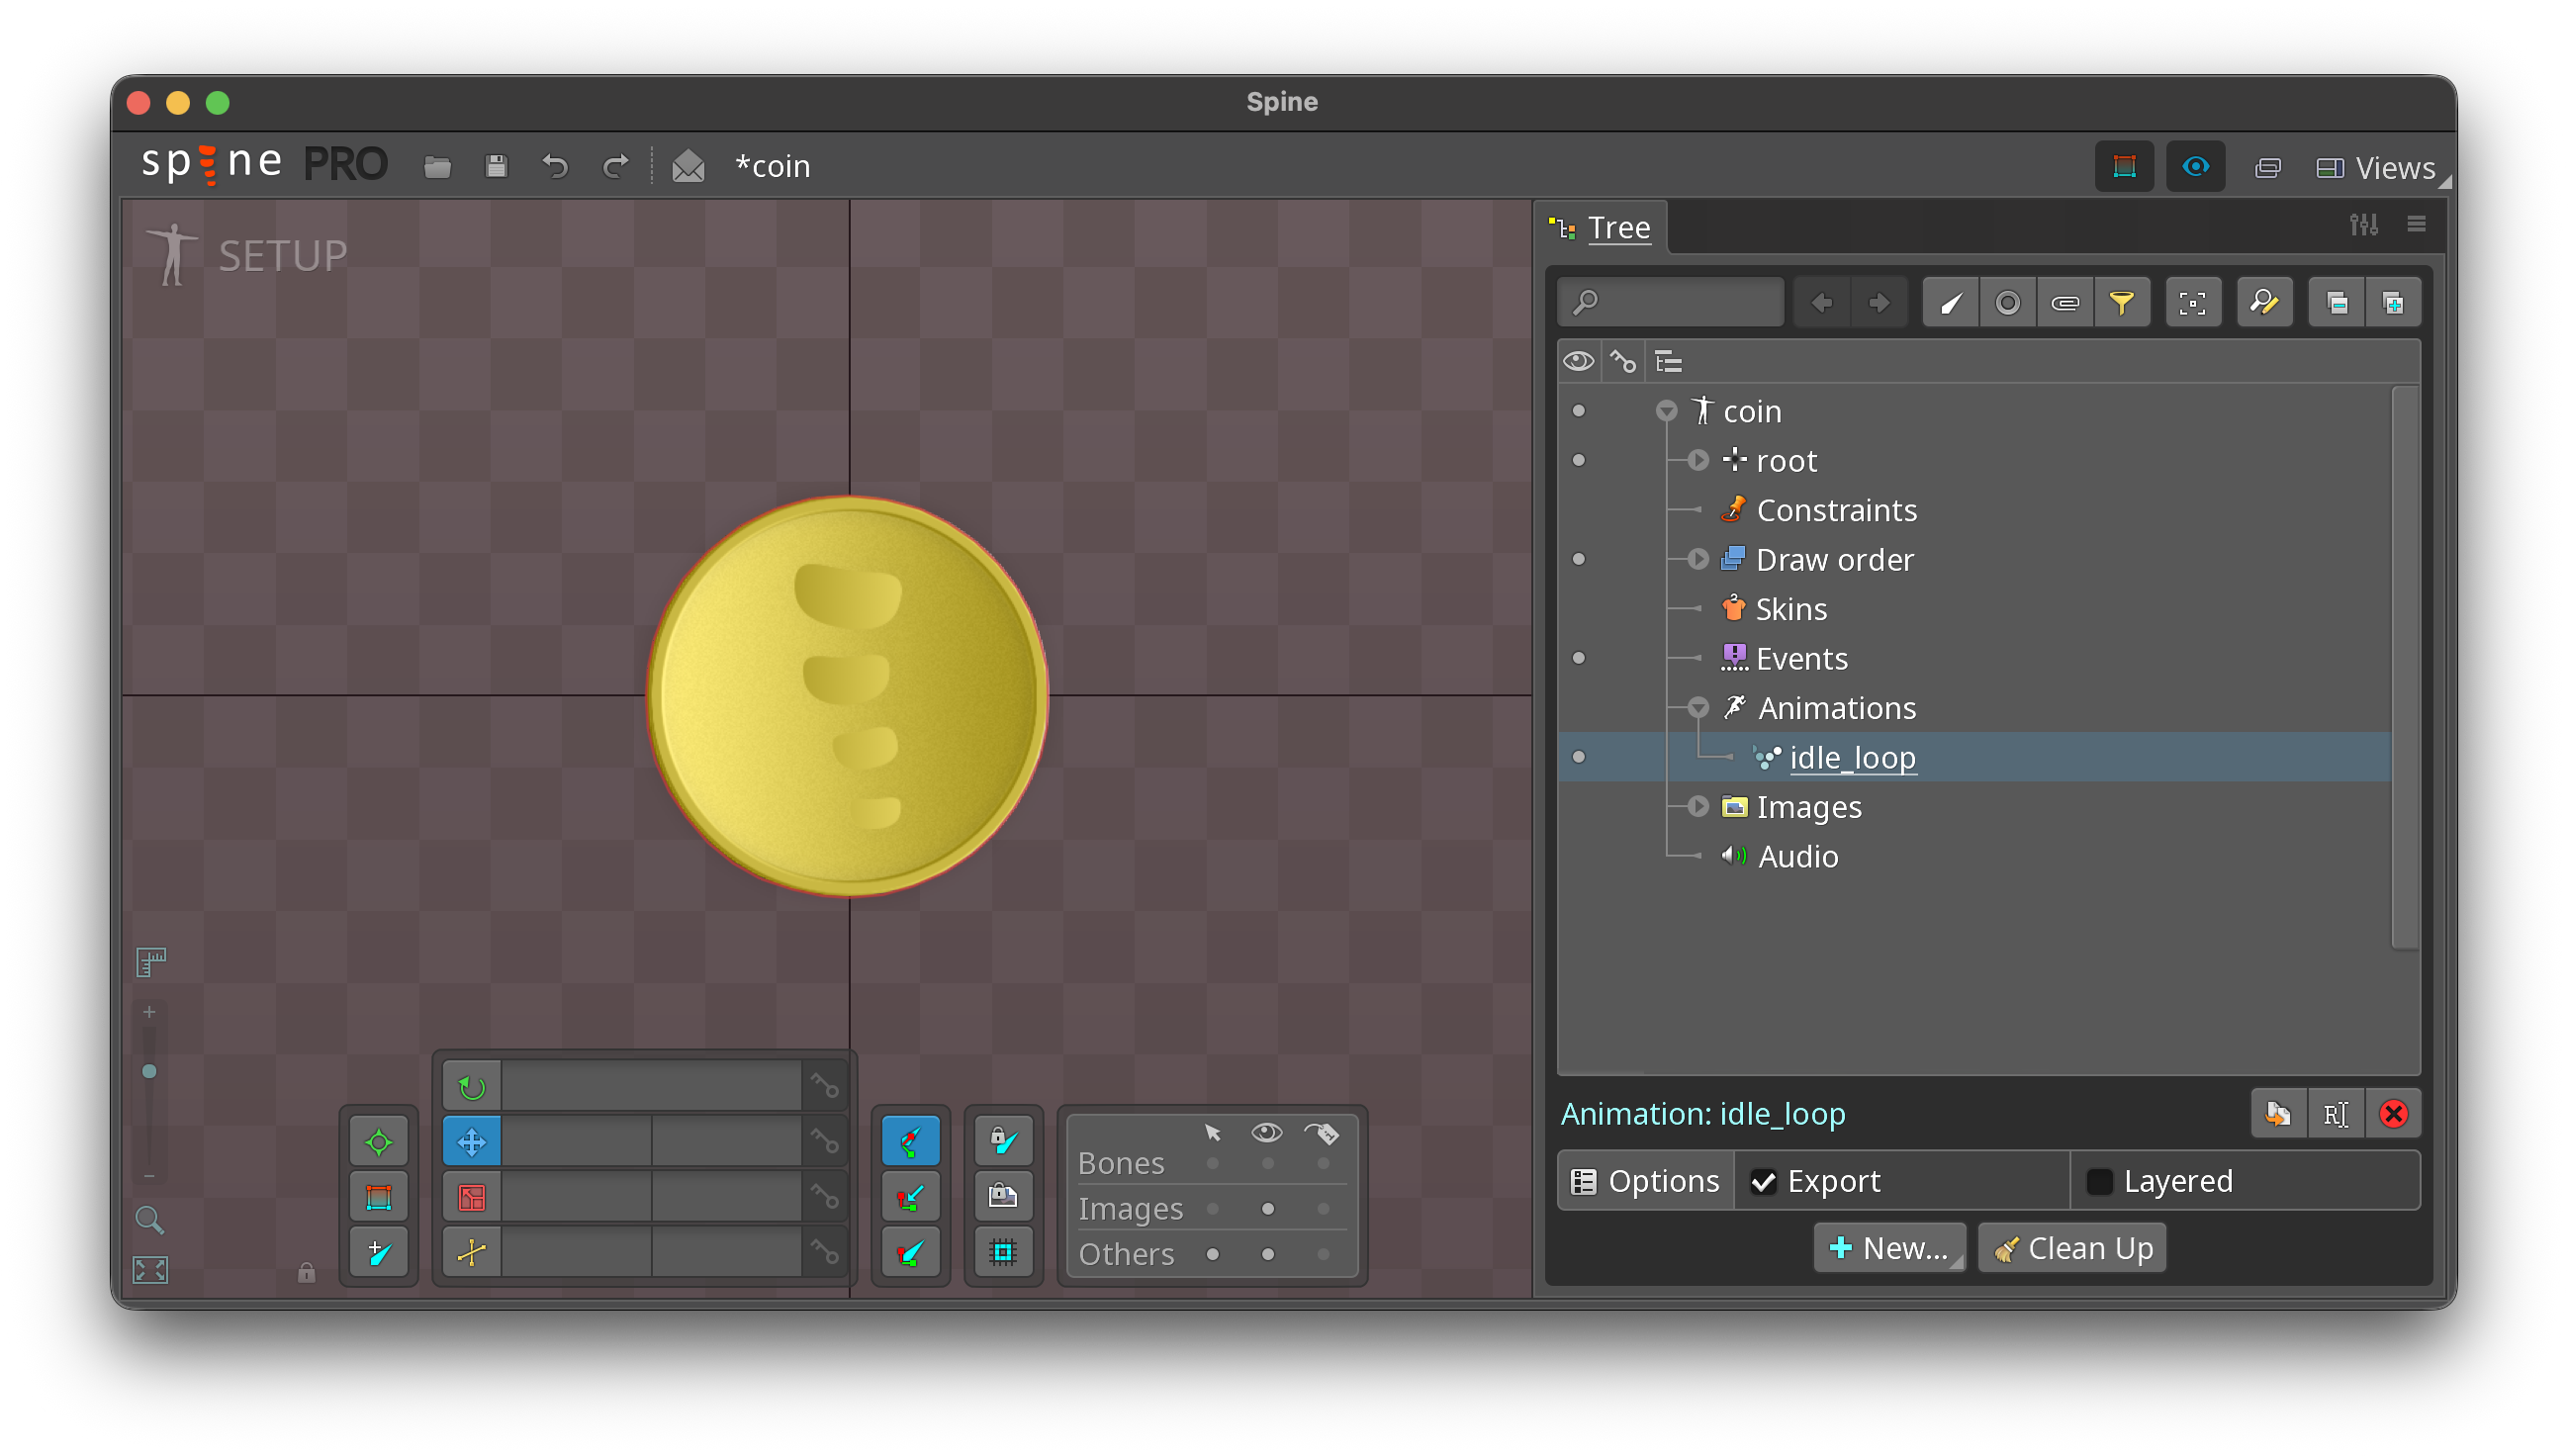Open find and replace in the tree
Viewport: 2568px width, 1456px height.
pos(2264,301)
